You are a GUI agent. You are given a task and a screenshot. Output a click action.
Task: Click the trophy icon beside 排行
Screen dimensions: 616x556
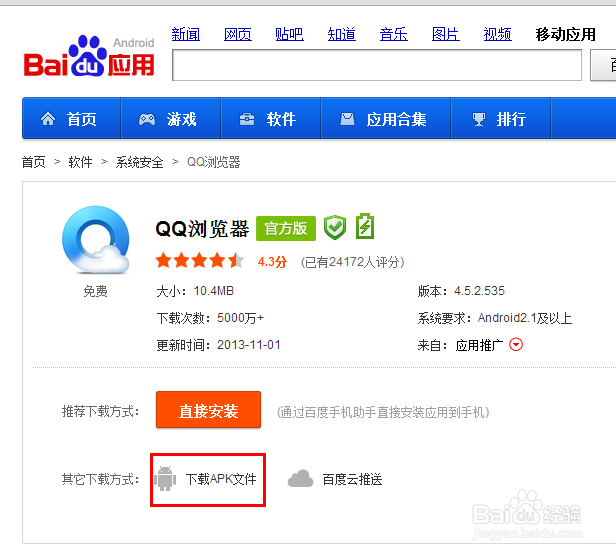tap(478, 119)
